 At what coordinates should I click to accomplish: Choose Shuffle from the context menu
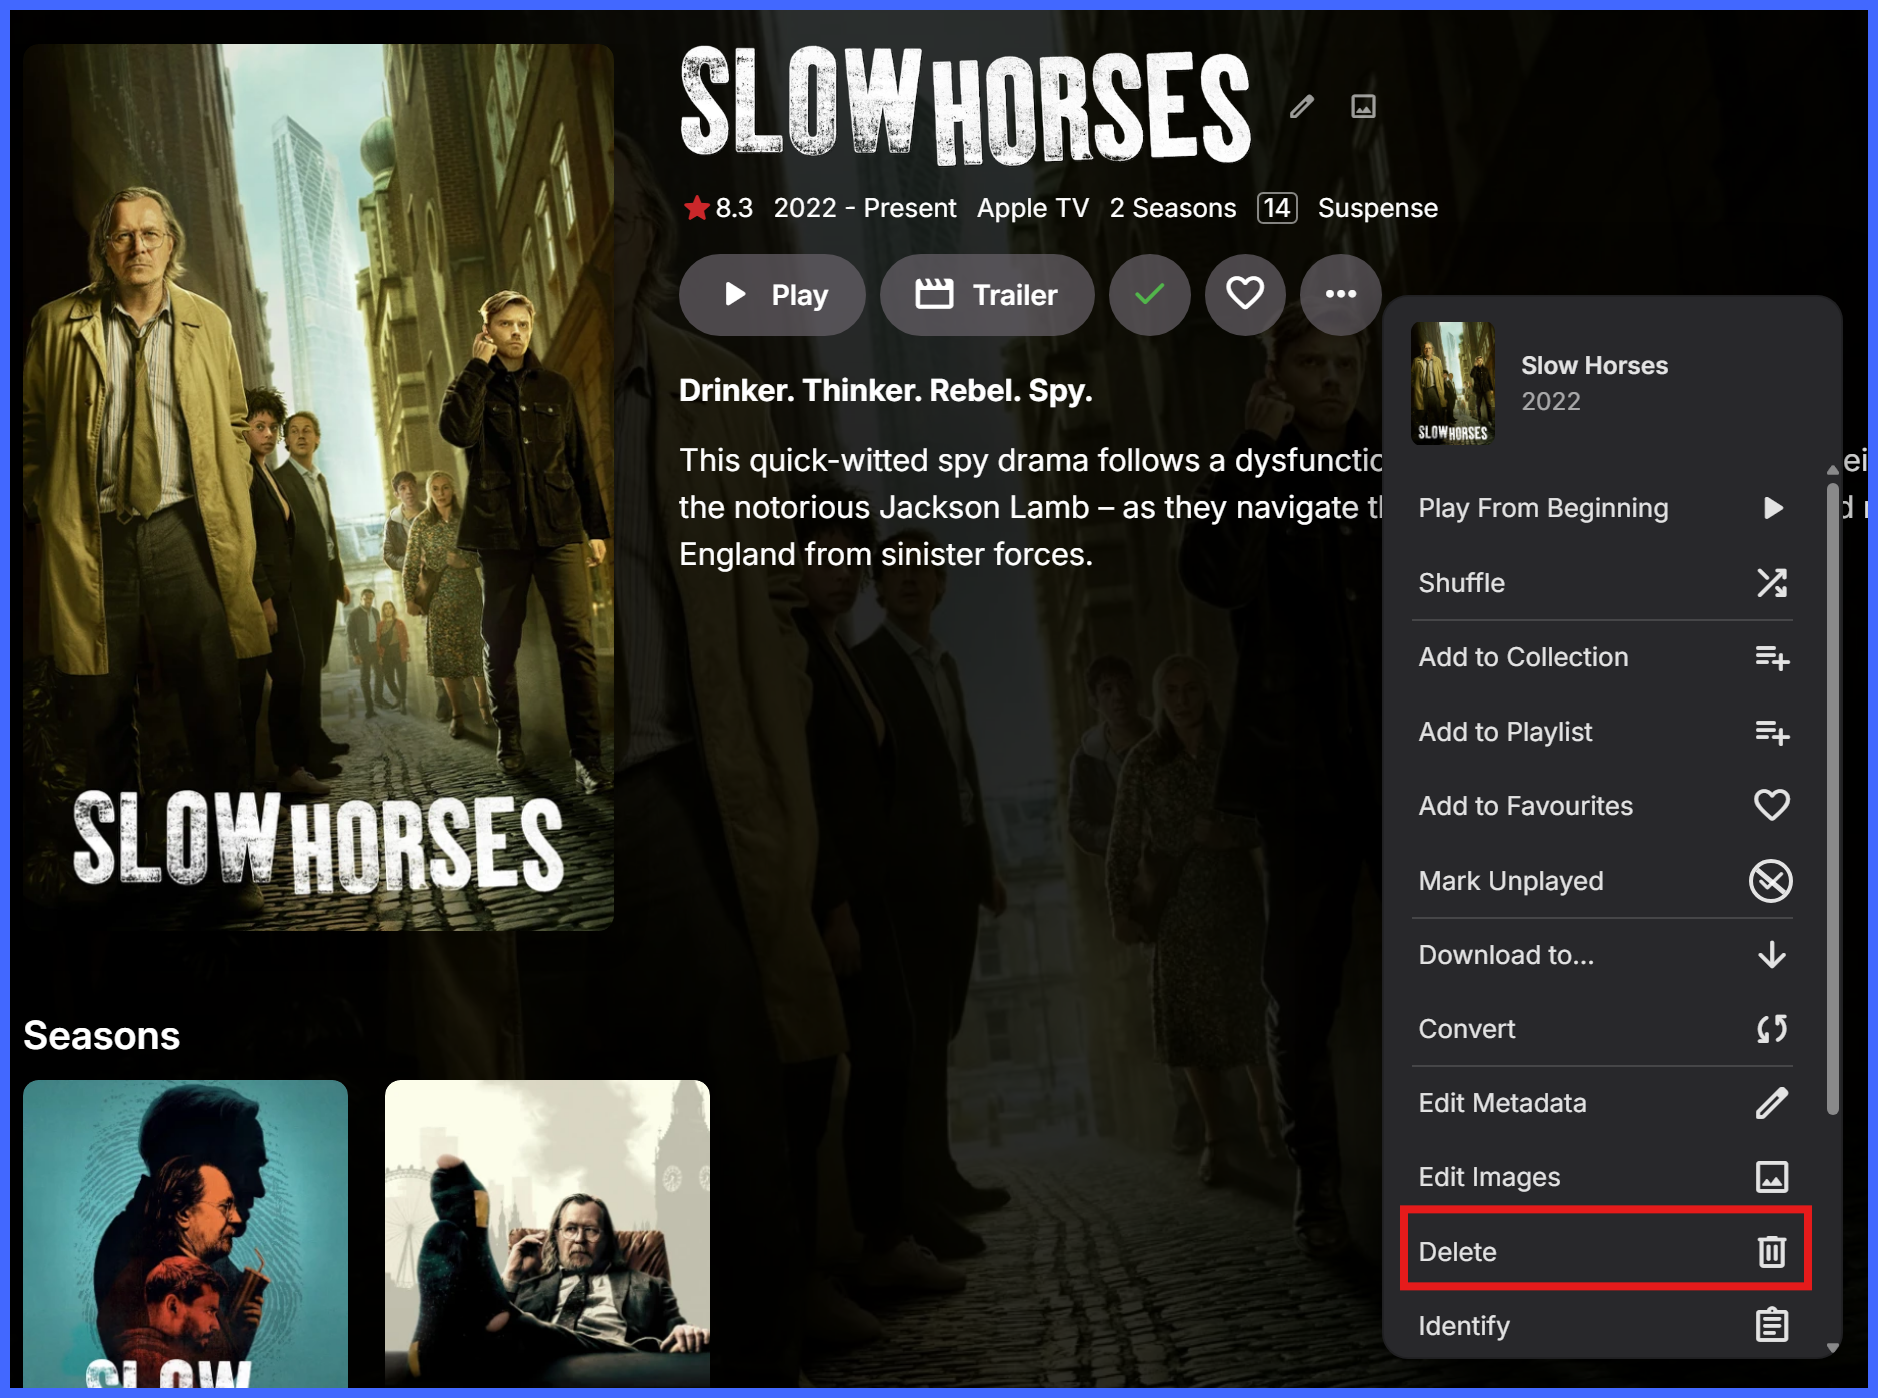coord(1602,583)
